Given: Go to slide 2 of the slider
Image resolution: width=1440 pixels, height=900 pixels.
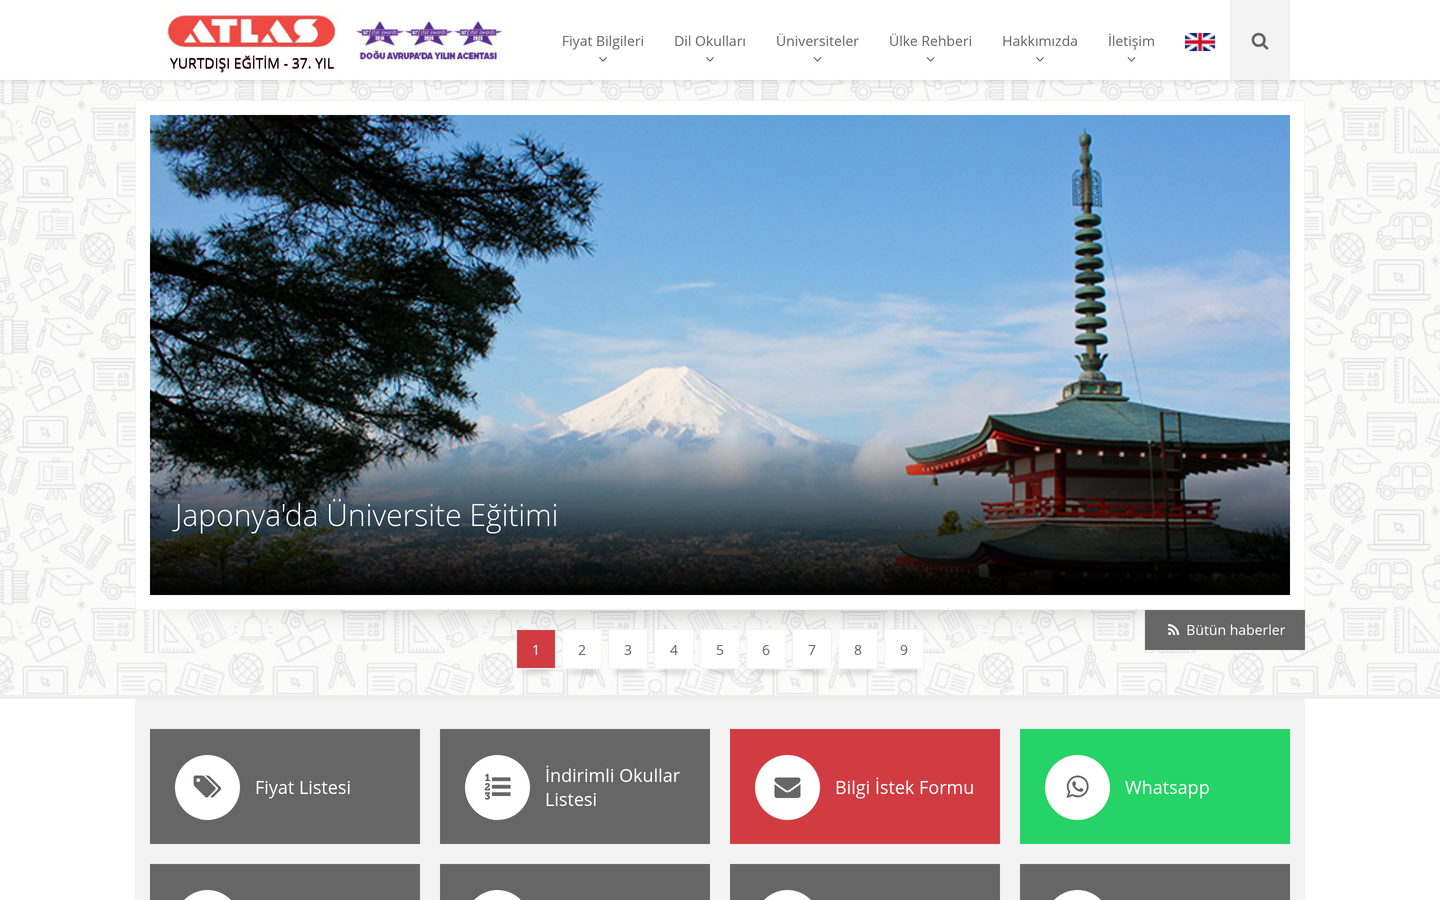Looking at the screenshot, I should point(582,649).
